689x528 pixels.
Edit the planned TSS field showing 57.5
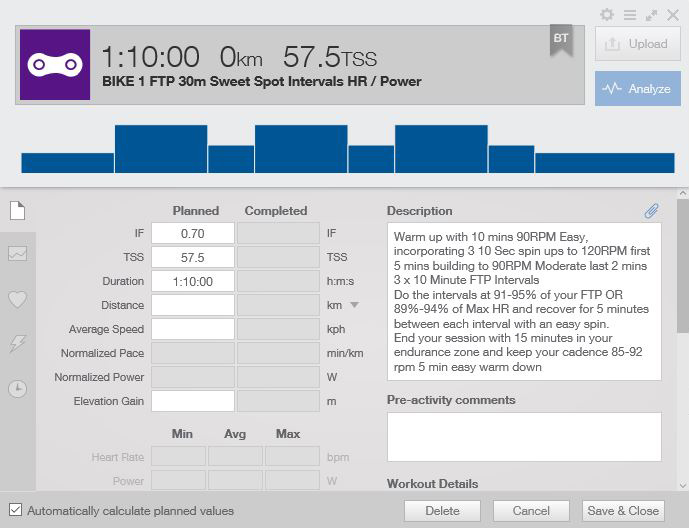point(193,257)
